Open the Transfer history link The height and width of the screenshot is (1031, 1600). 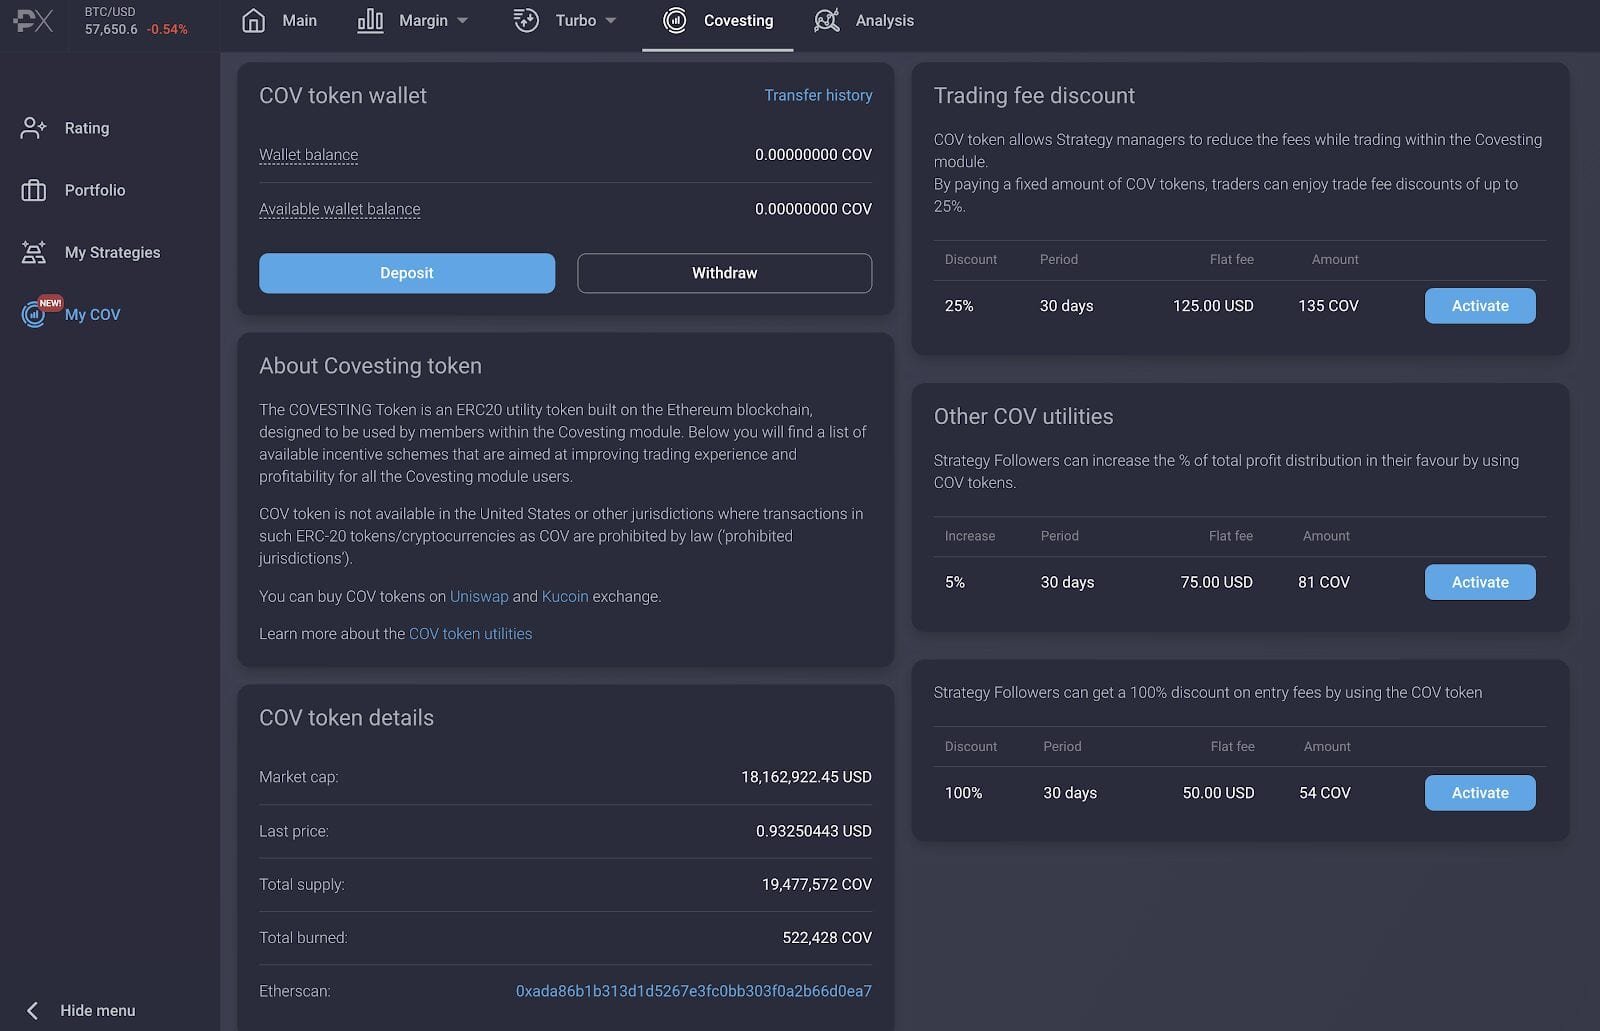818,95
